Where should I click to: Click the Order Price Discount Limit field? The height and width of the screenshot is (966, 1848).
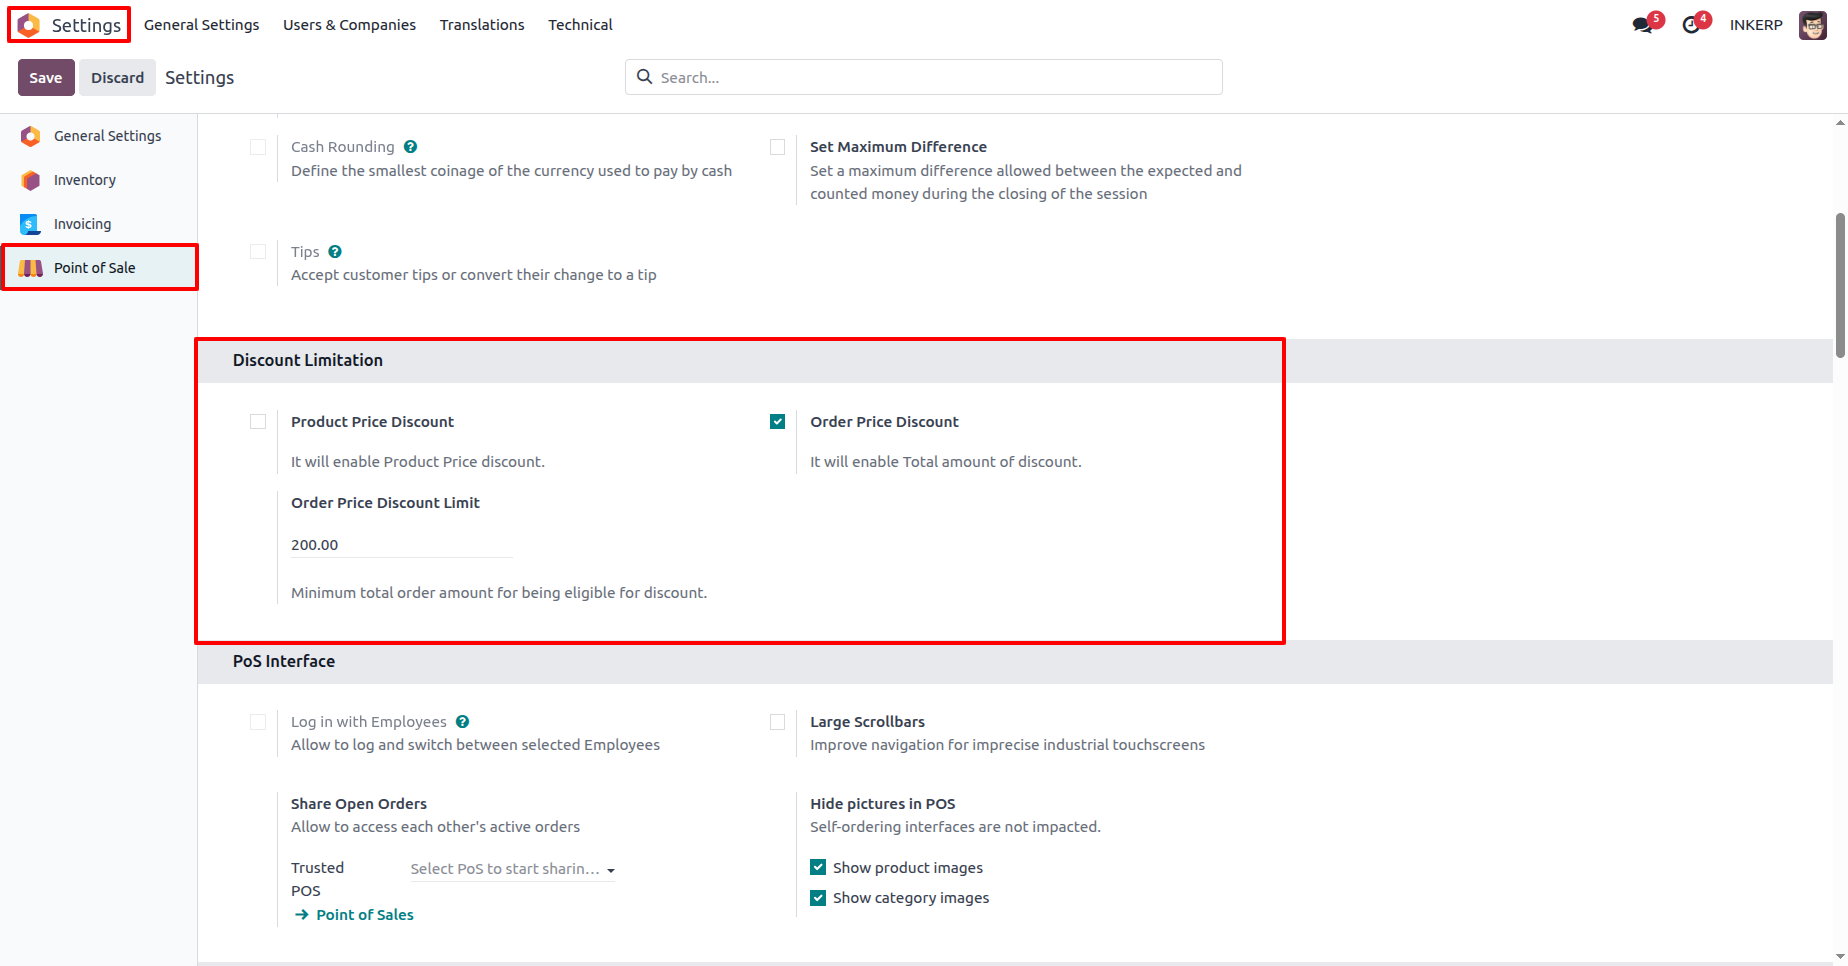pos(401,545)
